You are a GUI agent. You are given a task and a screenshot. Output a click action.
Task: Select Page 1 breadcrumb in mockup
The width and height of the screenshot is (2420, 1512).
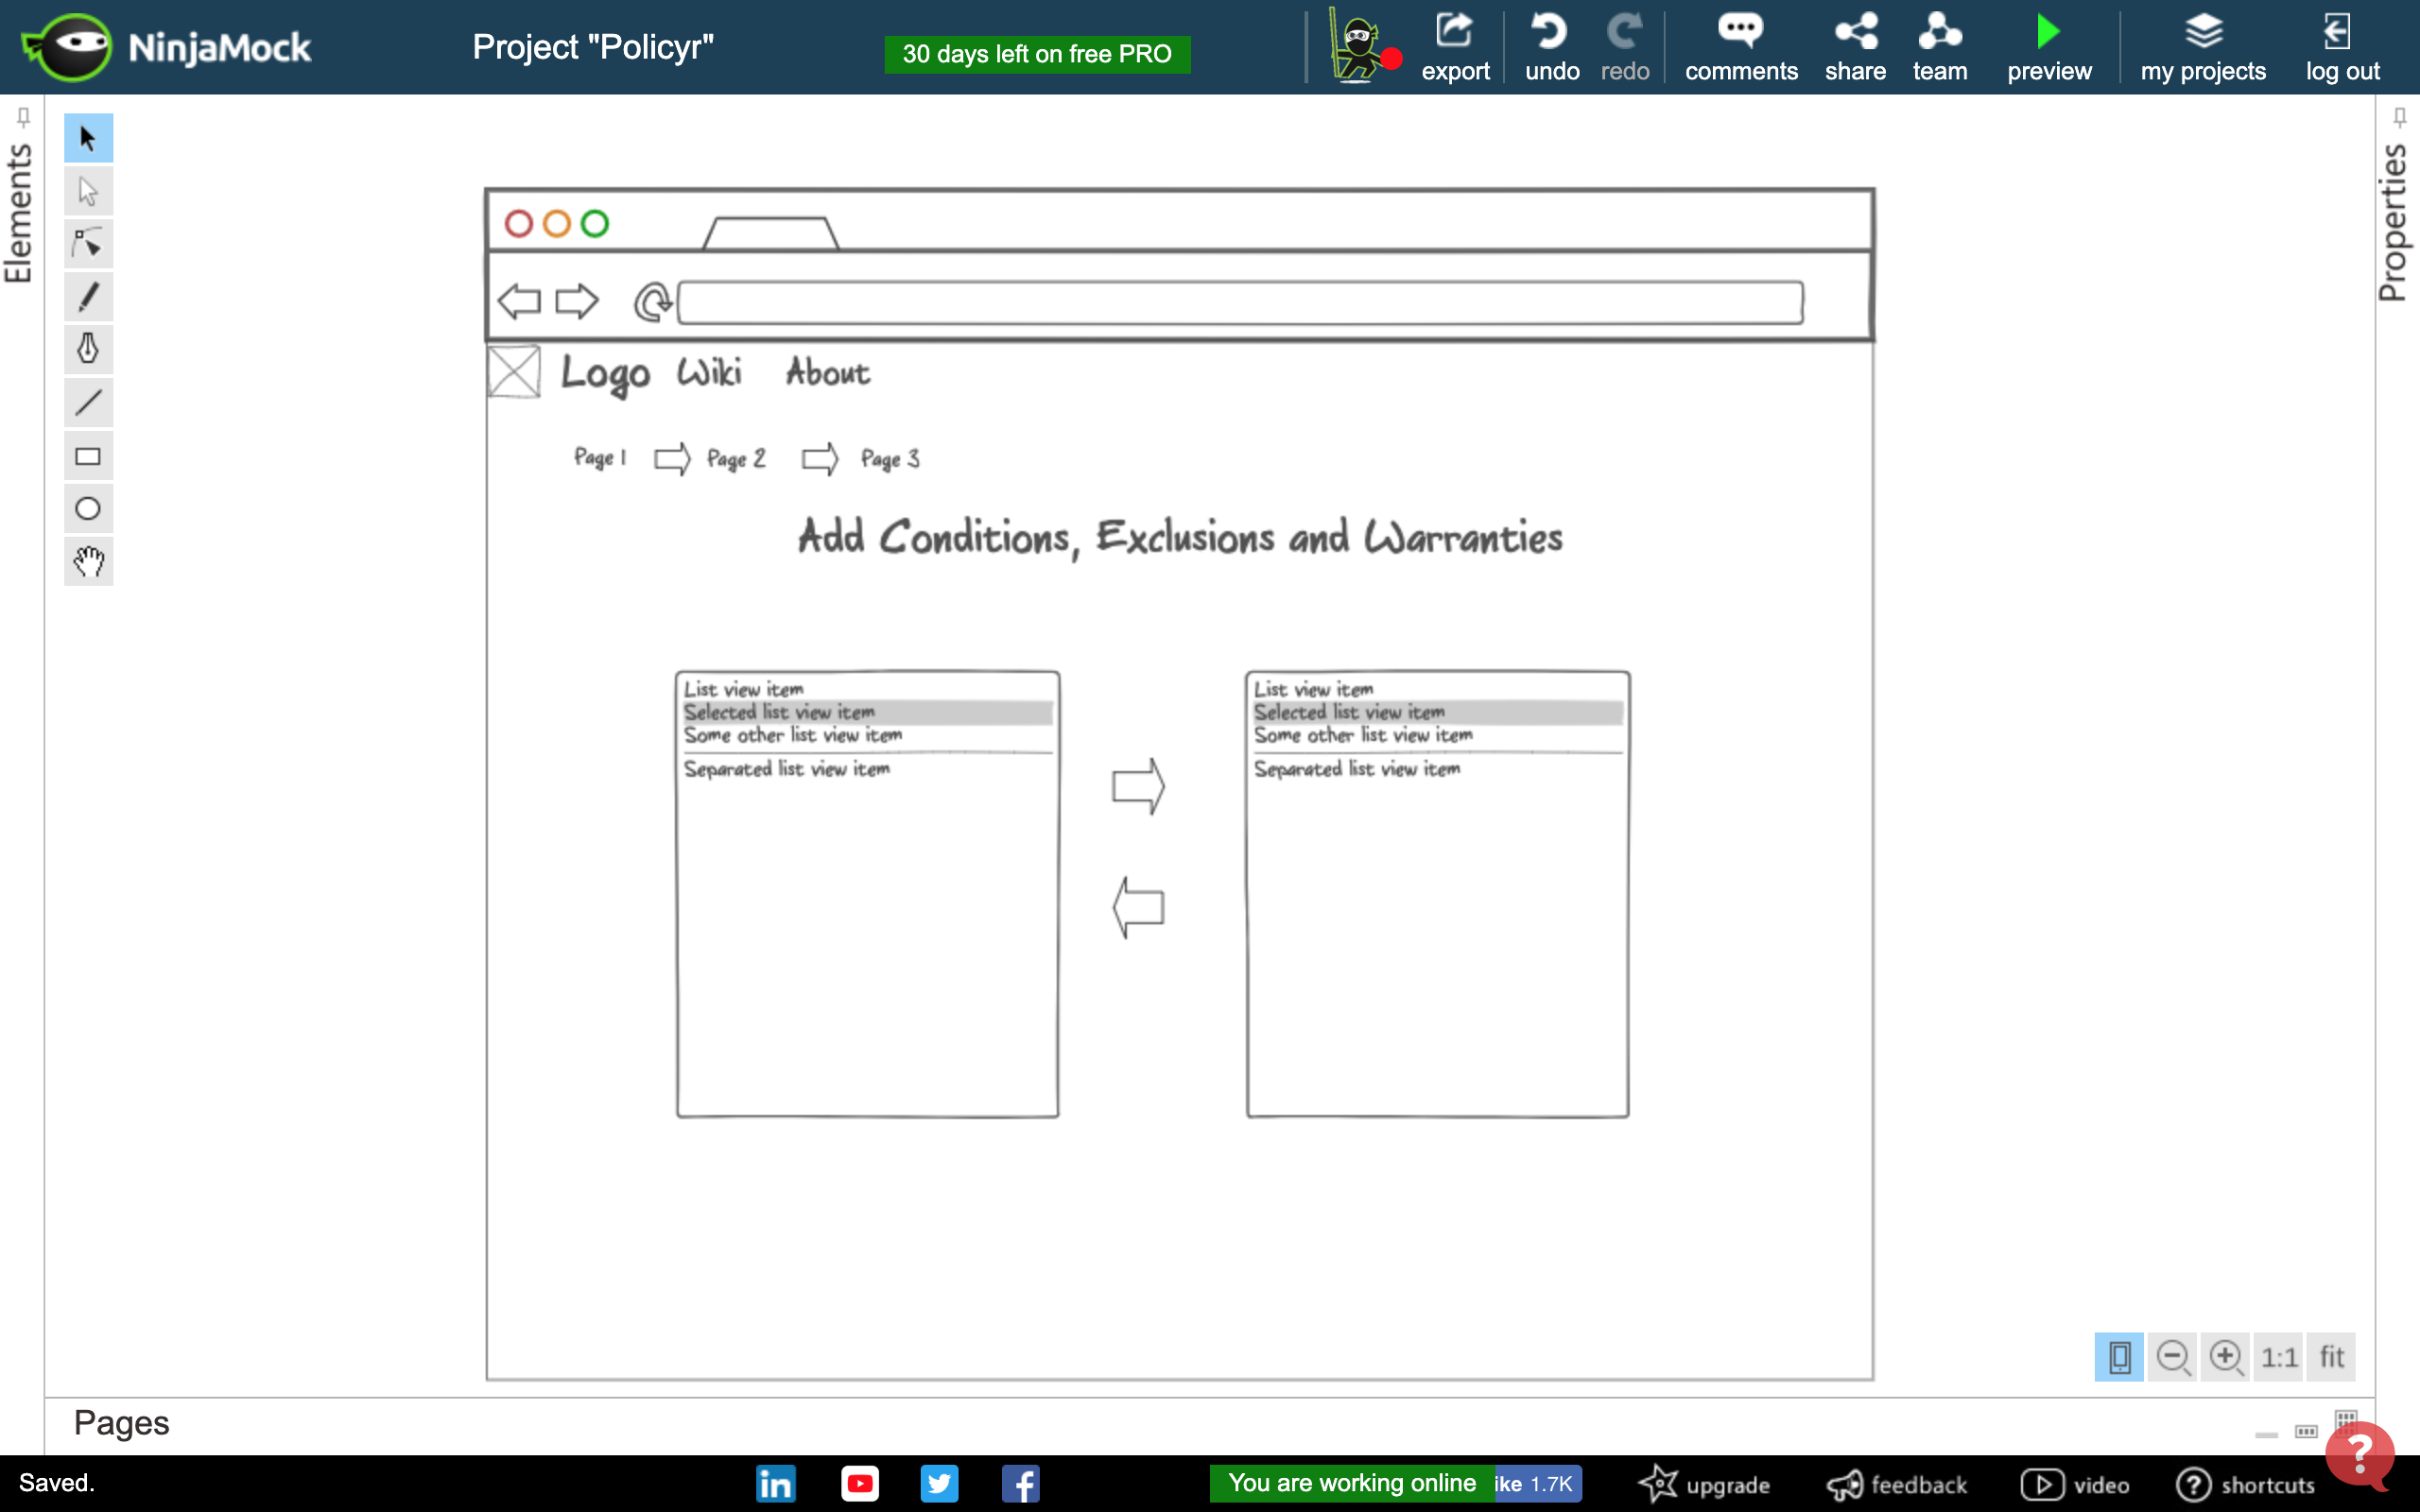click(x=600, y=458)
